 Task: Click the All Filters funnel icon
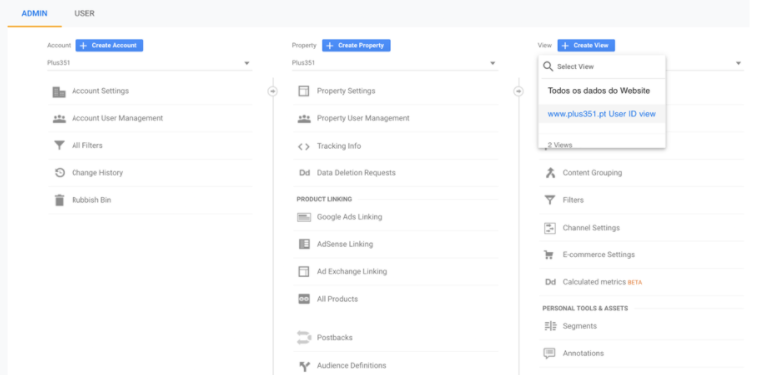pyautogui.click(x=59, y=145)
